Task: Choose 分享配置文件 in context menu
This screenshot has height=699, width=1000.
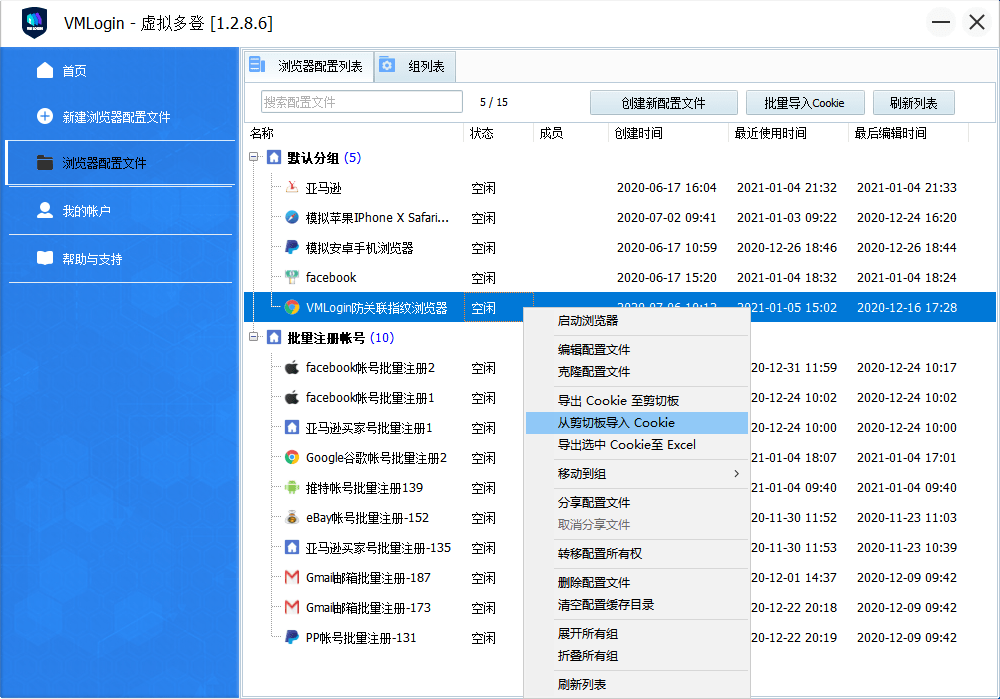Action: pos(636,502)
